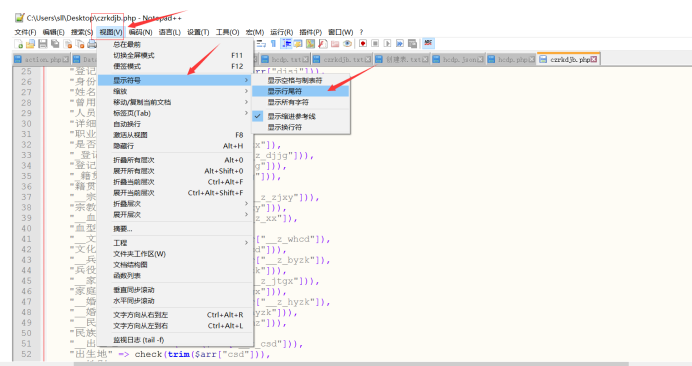Open the Function List toolbar icon

(x=323, y=44)
